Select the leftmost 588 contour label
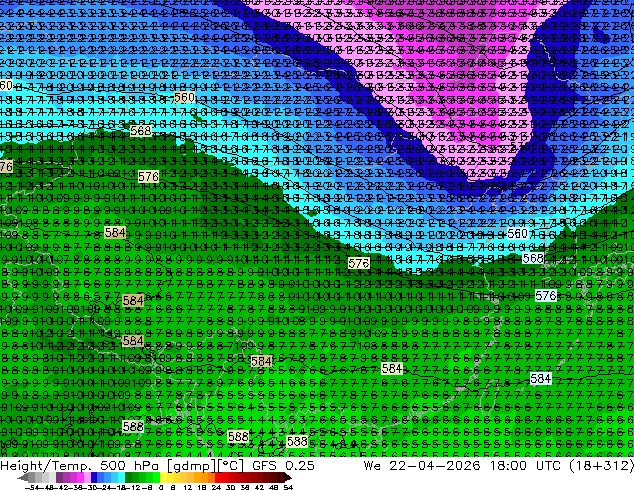Screen dimensions: 634x490 [x=133, y=427]
